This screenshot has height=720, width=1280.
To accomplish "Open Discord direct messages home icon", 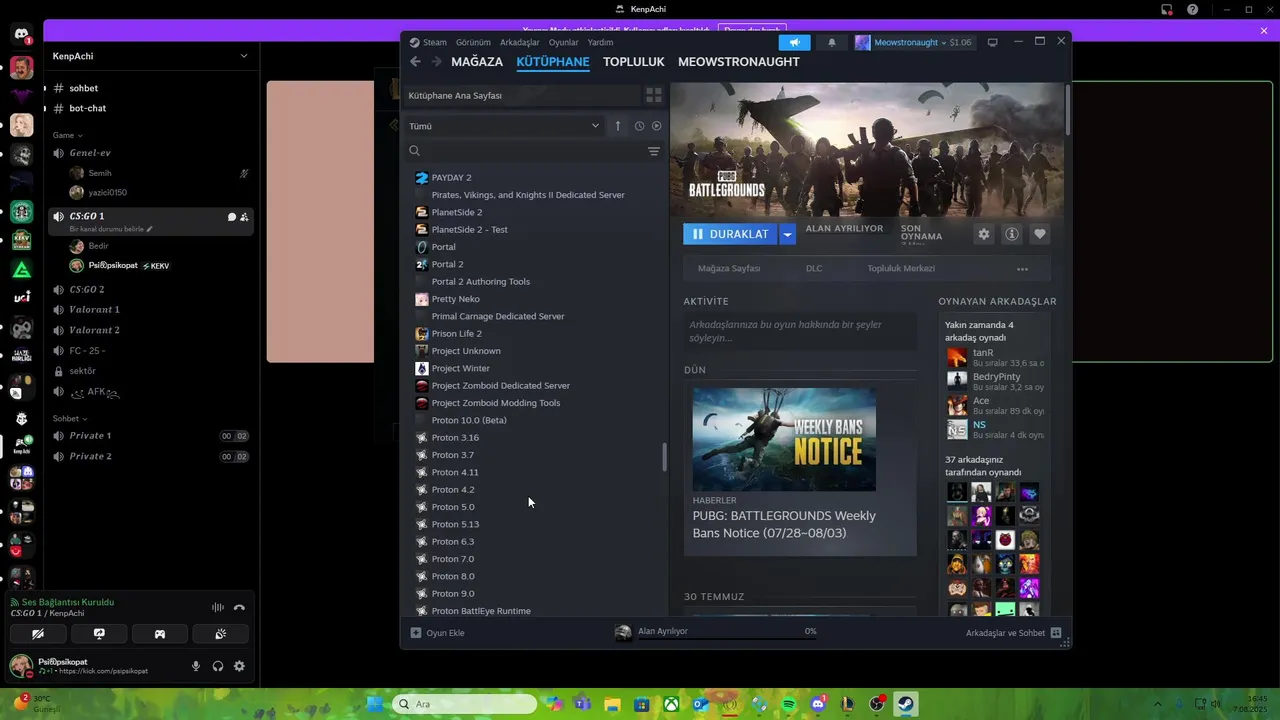I will [x=22, y=35].
